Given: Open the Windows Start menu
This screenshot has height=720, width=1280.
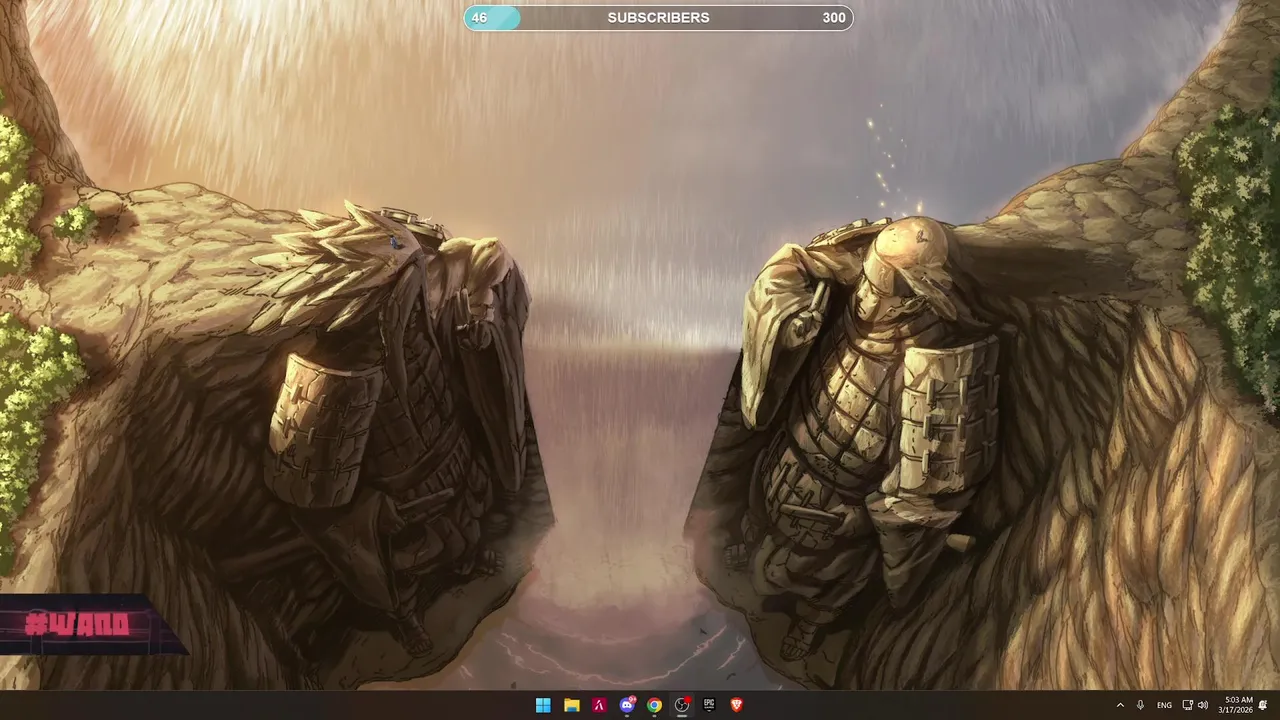Looking at the screenshot, I should [x=543, y=705].
